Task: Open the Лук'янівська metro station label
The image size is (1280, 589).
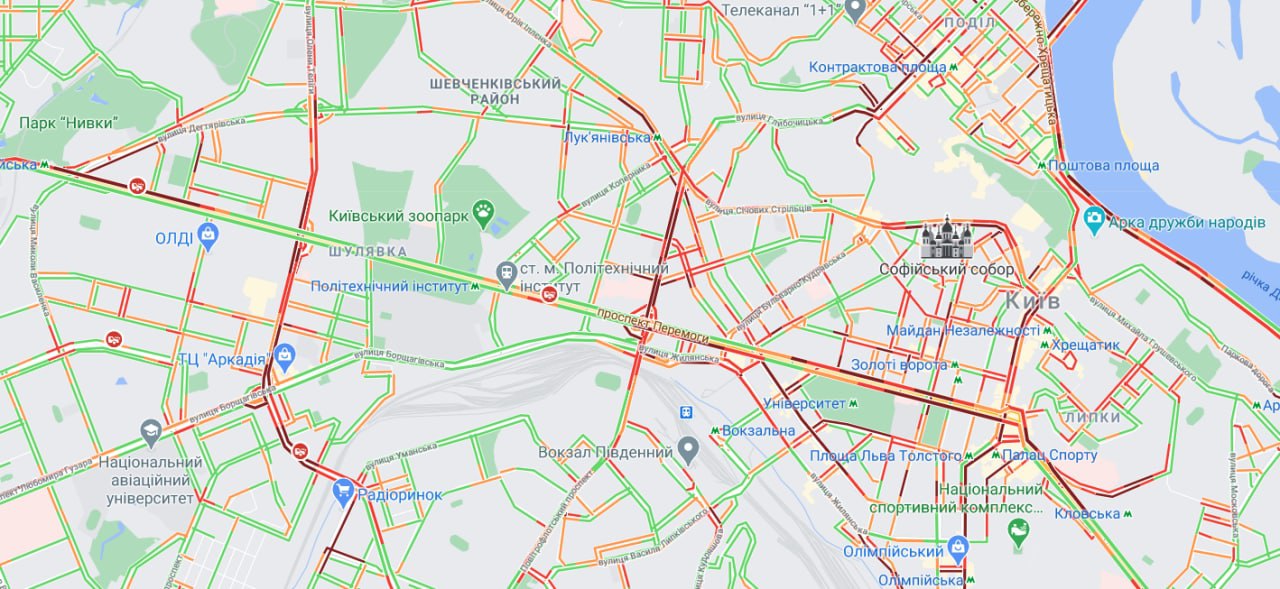Action: click(607, 137)
